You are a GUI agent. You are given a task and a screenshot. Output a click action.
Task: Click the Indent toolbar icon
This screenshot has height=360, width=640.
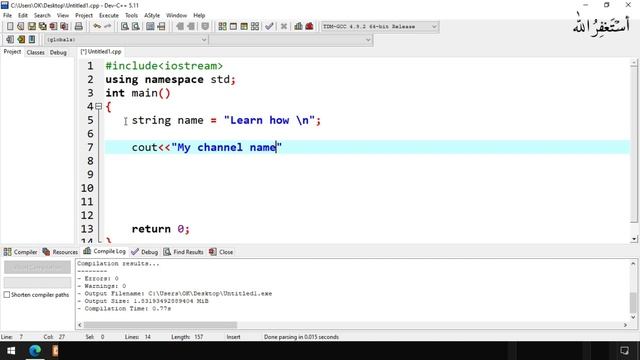point(191,27)
